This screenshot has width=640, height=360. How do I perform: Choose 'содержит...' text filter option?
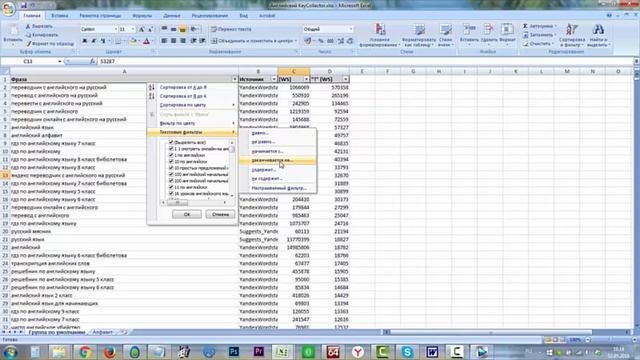(x=277, y=170)
